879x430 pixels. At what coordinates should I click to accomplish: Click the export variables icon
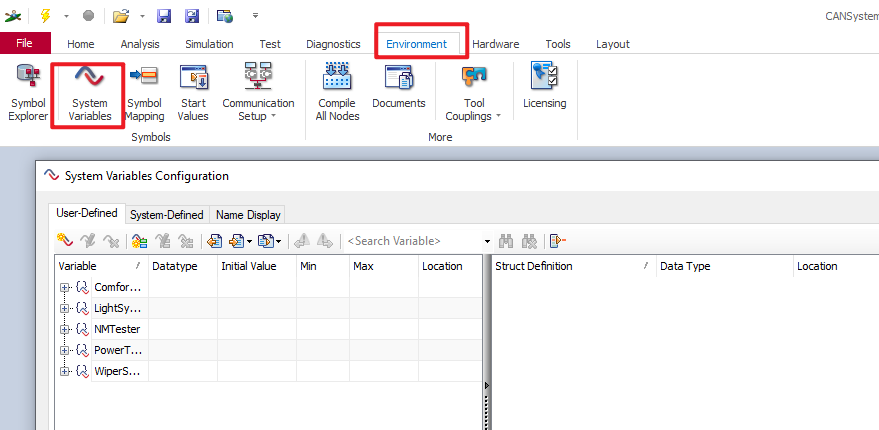click(x=237, y=241)
